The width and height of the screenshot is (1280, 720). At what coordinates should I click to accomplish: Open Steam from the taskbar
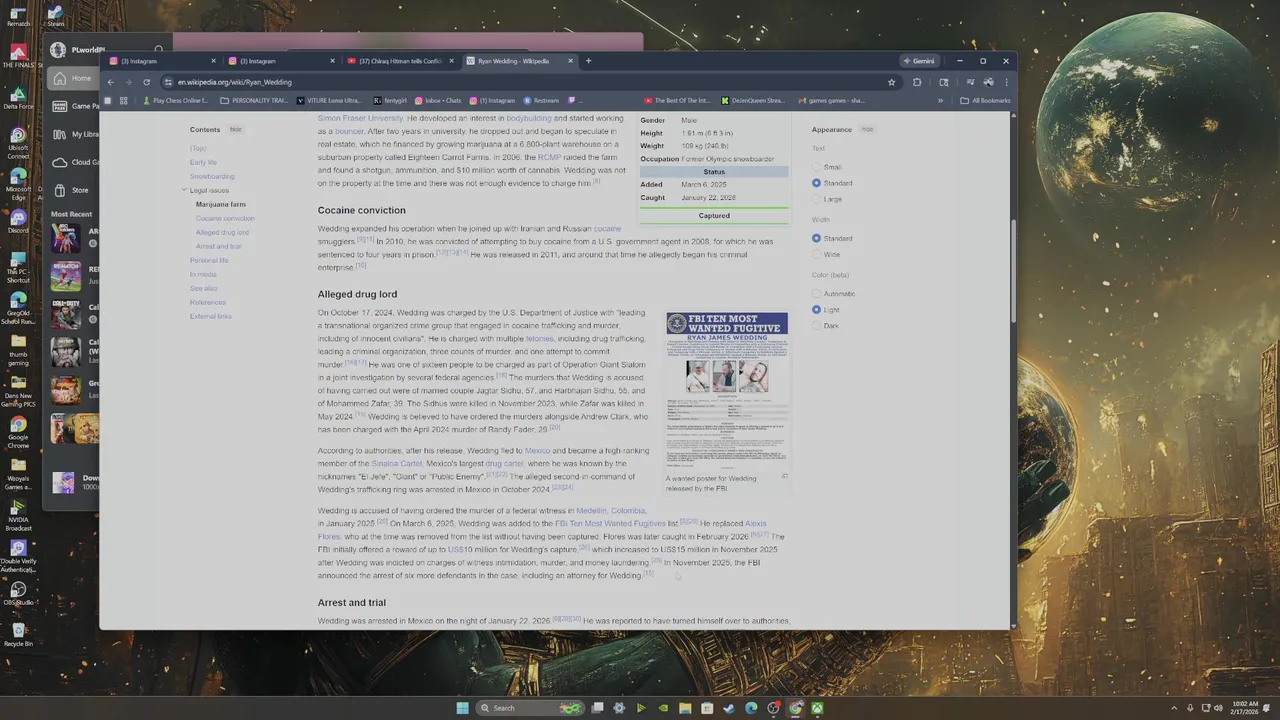tap(729, 708)
